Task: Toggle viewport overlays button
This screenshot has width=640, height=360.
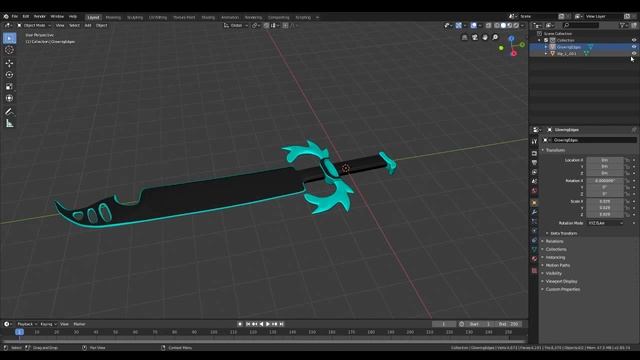Action: (x=473, y=25)
